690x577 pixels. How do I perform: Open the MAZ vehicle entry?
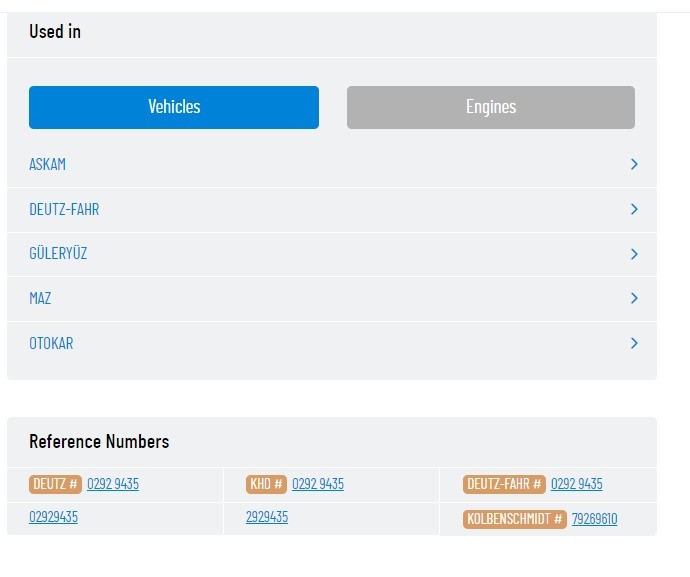point(40,298)
